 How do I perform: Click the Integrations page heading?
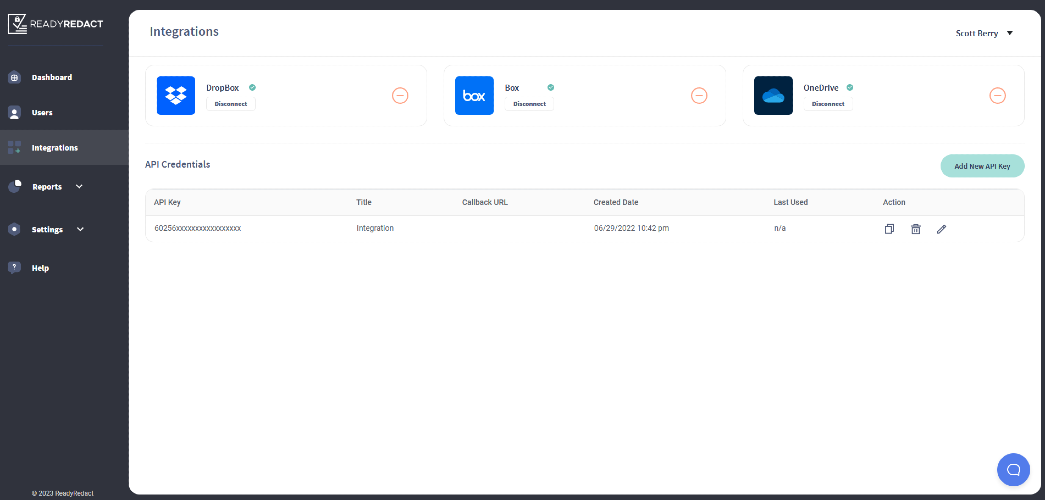[x=184, y=31]
